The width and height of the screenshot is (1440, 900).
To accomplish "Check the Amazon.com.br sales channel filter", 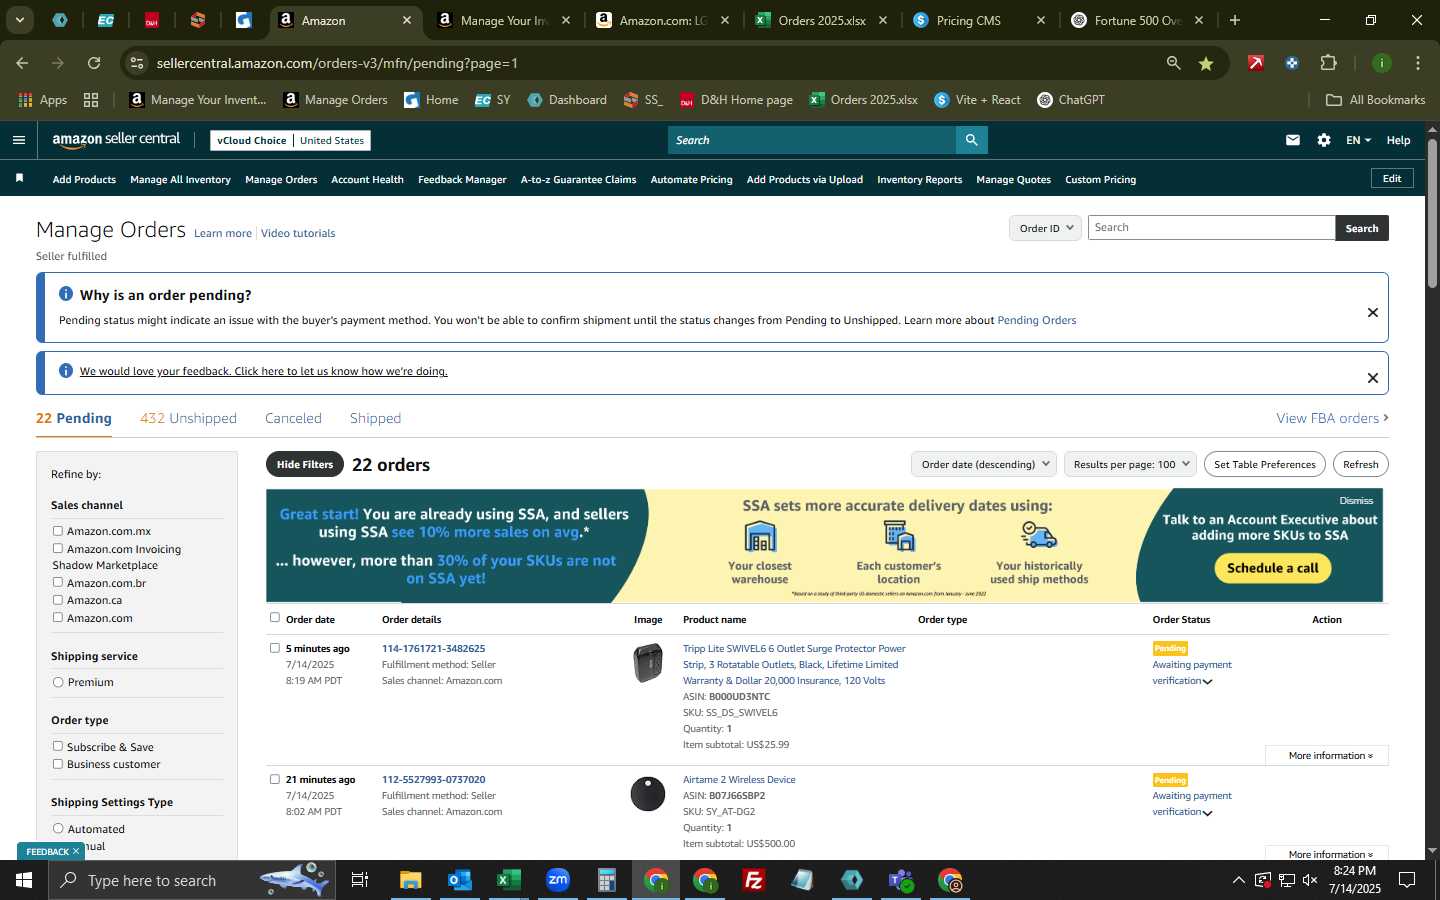I will pos(58,582).
